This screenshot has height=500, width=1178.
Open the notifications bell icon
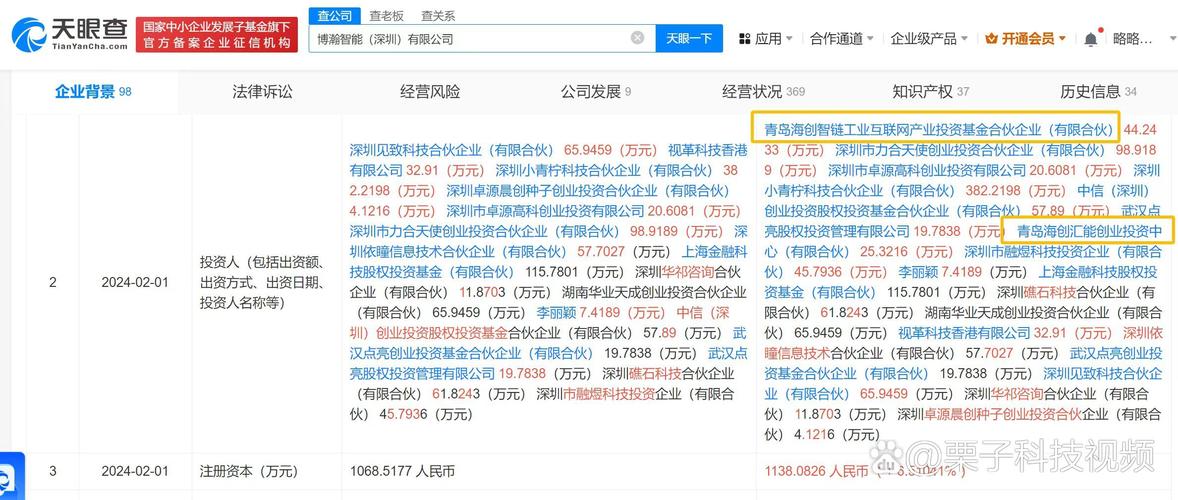pyautogui.click(x=1091, y=39)
